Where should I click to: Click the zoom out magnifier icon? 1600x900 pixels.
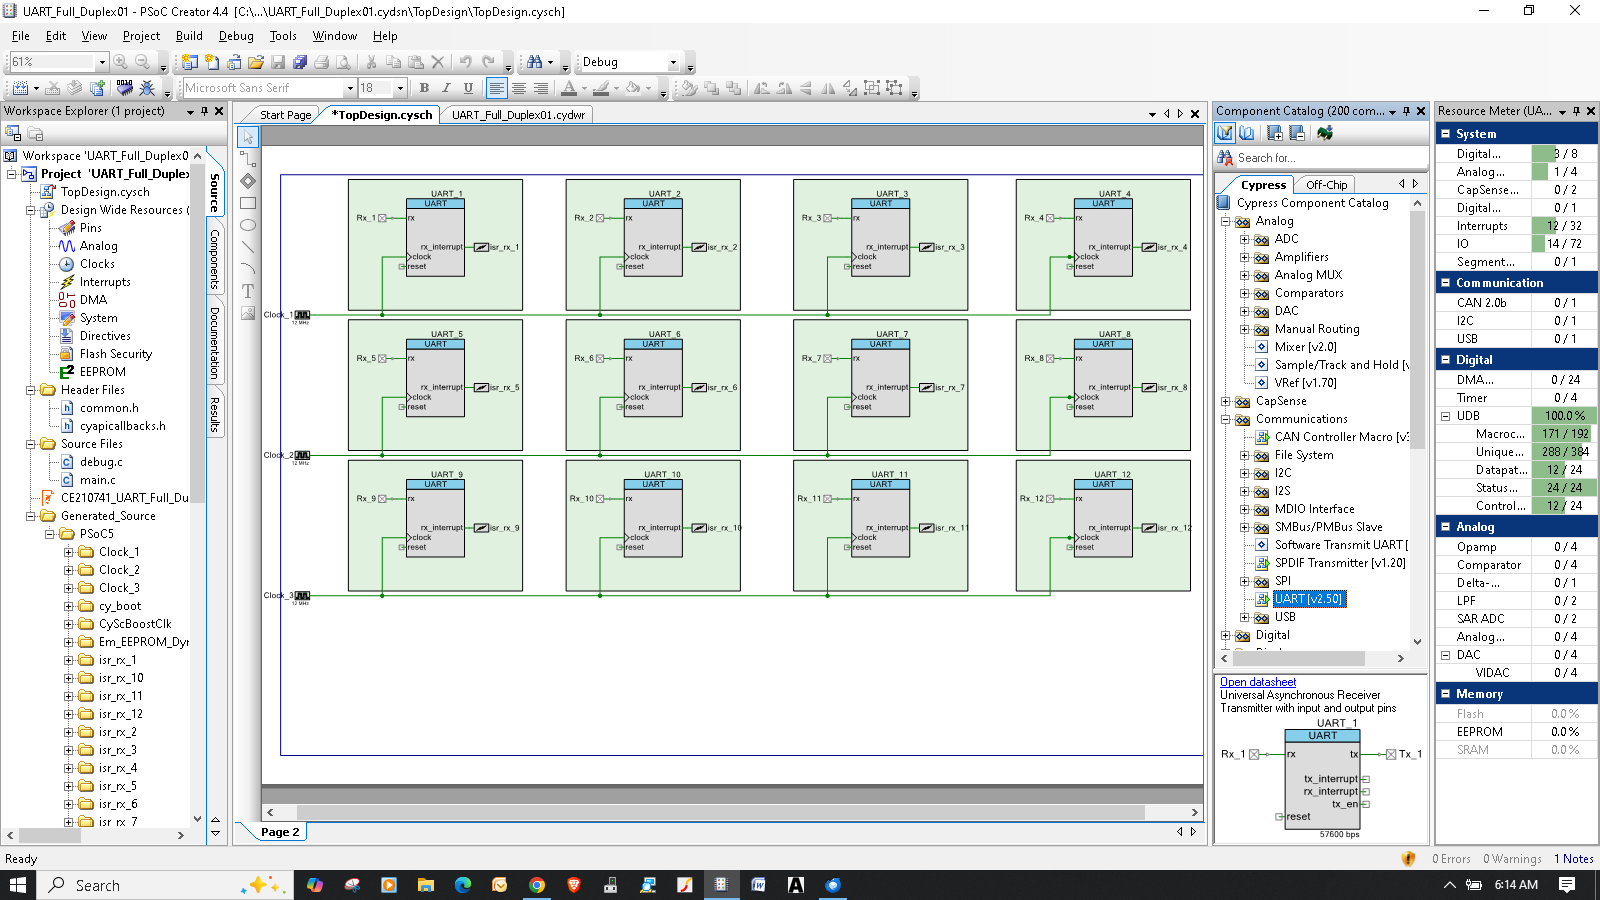point(143,62)
